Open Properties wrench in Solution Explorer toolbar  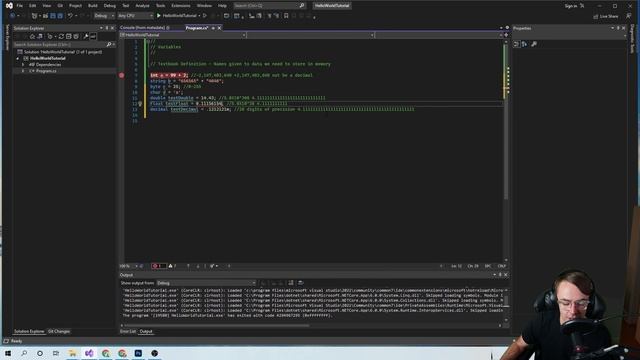(x=86, y=36)
